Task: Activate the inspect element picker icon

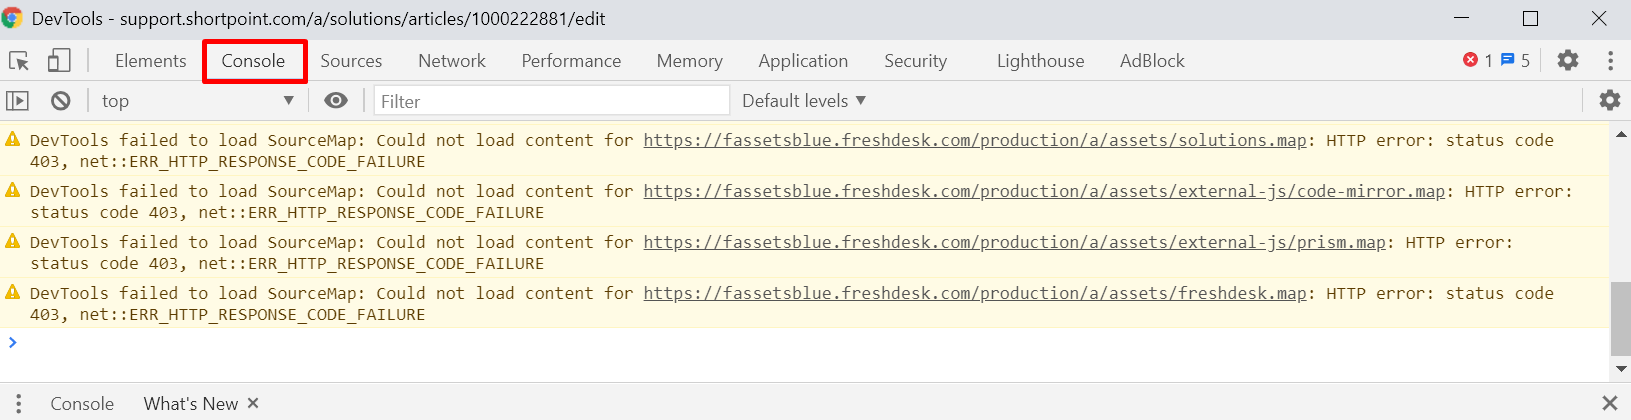Action: coord(19,61)
